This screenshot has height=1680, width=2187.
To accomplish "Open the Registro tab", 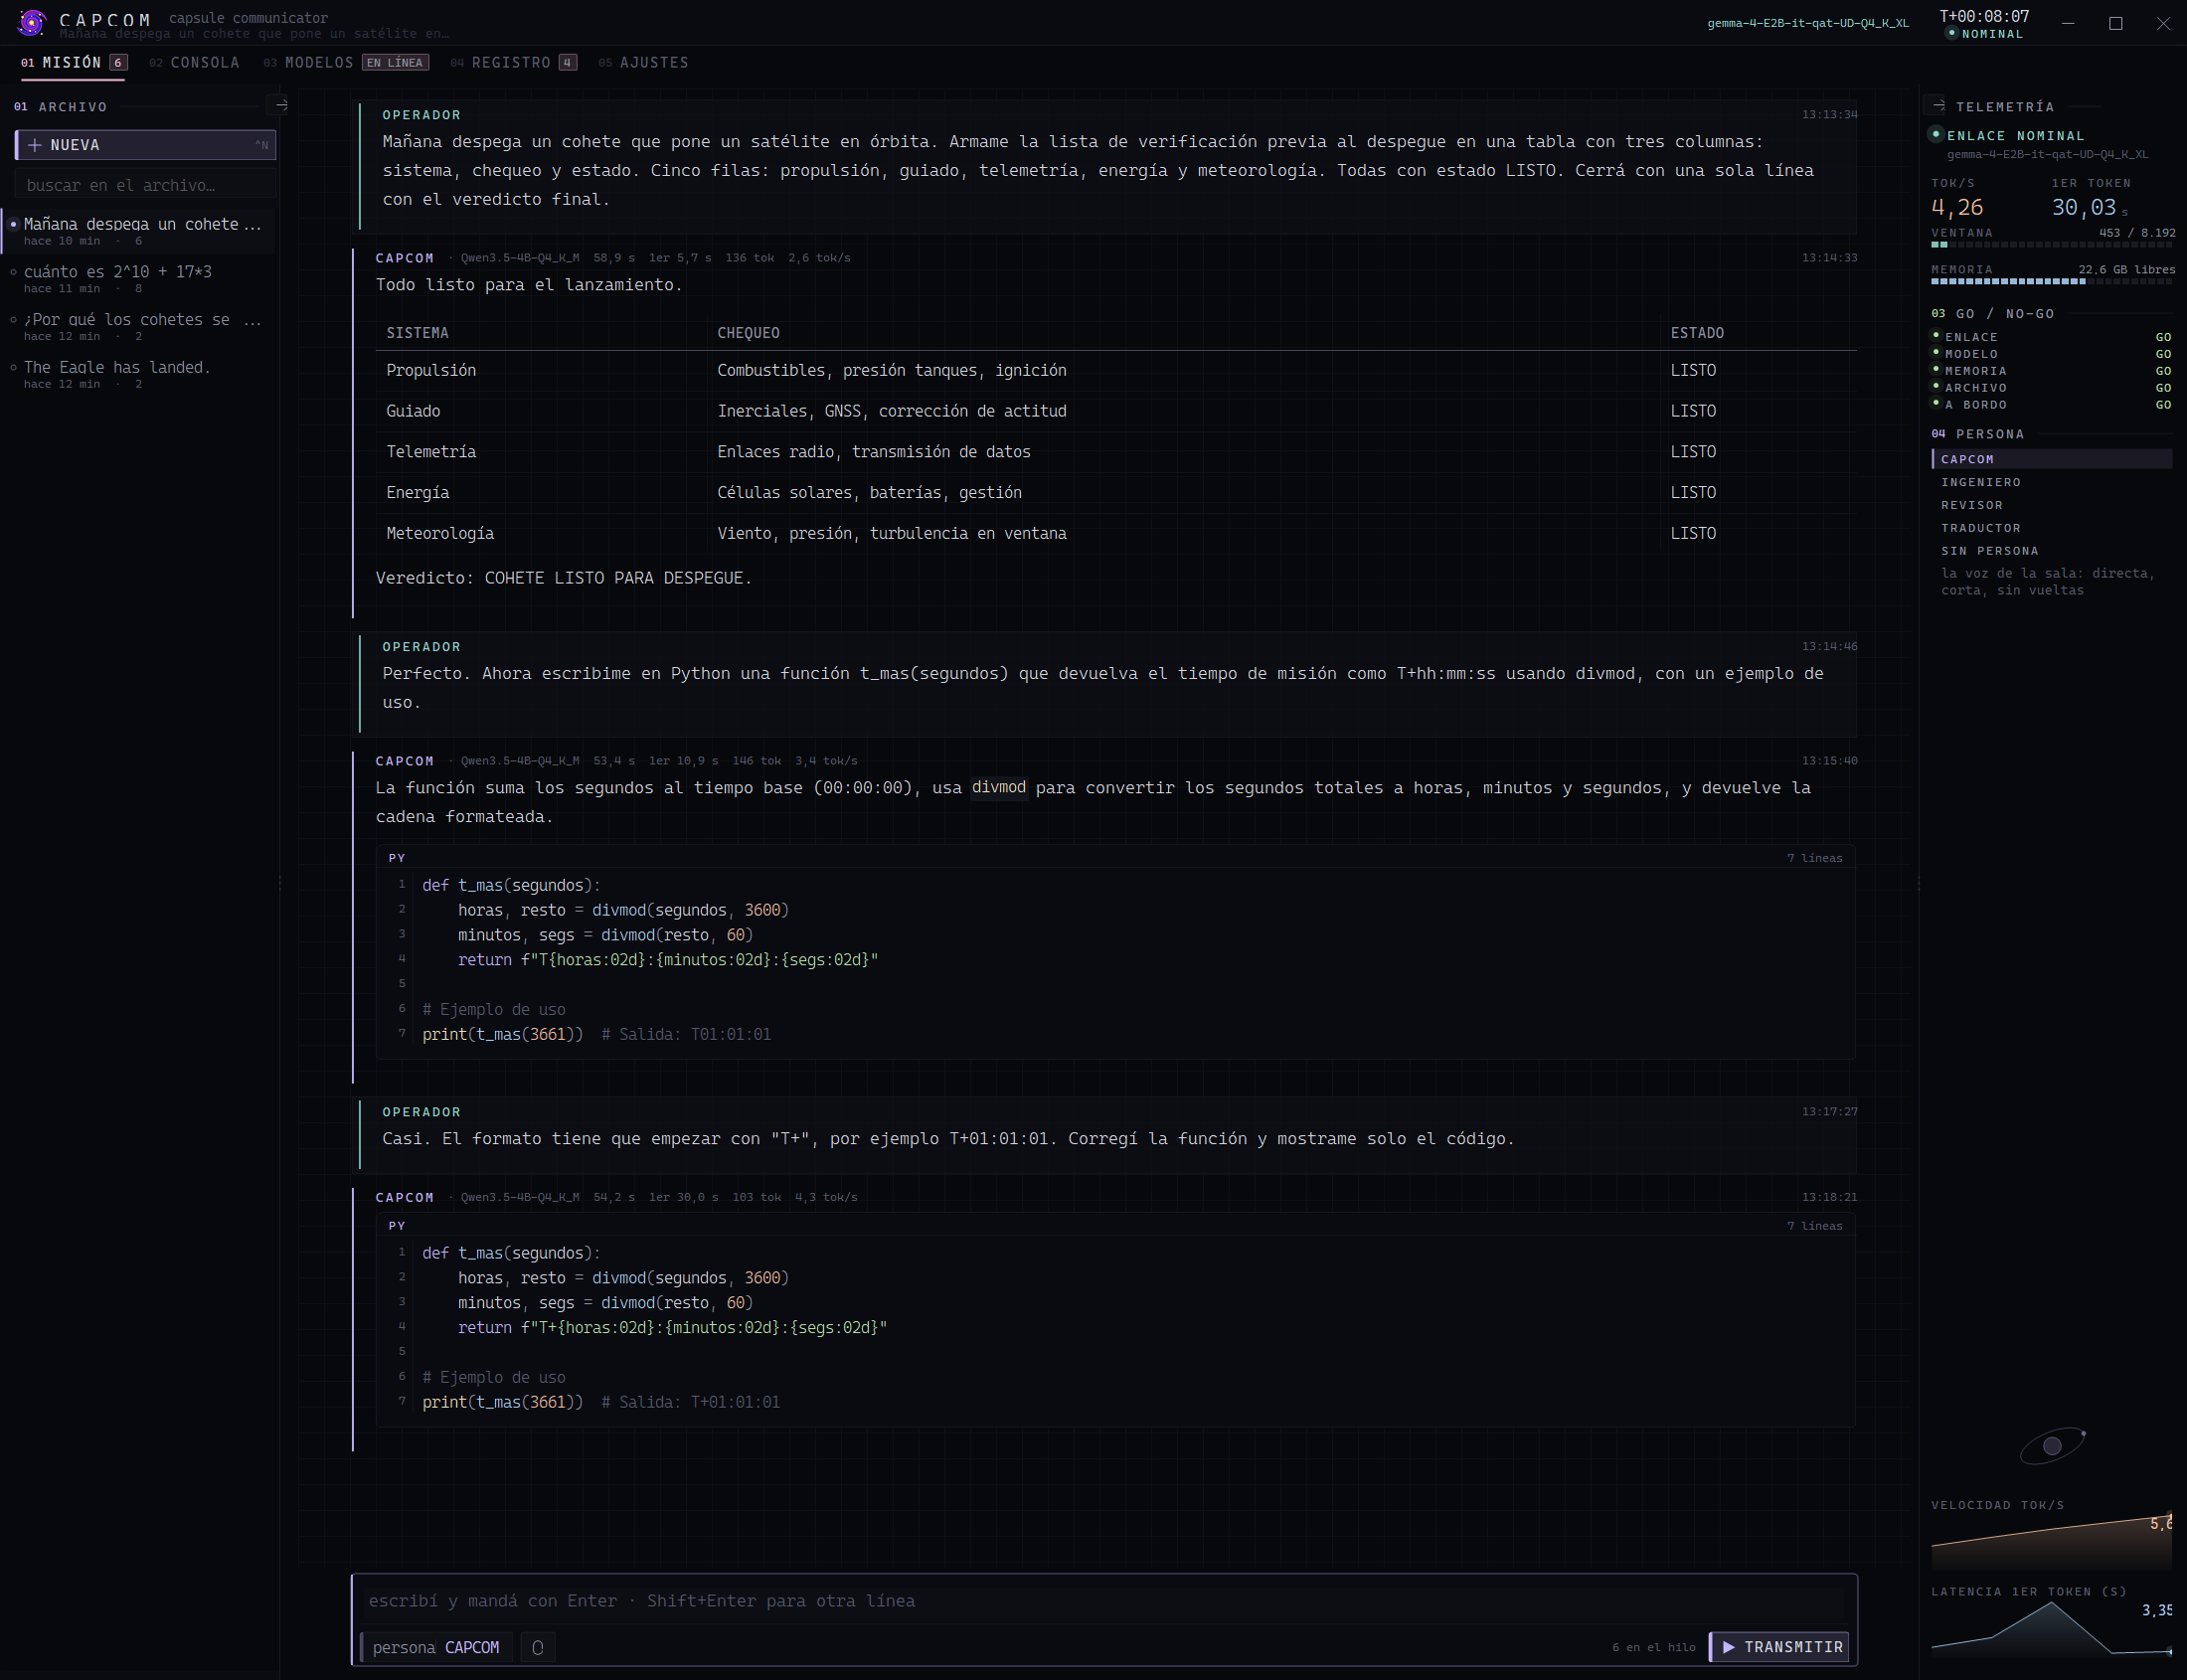I will (x=513, y=63).
